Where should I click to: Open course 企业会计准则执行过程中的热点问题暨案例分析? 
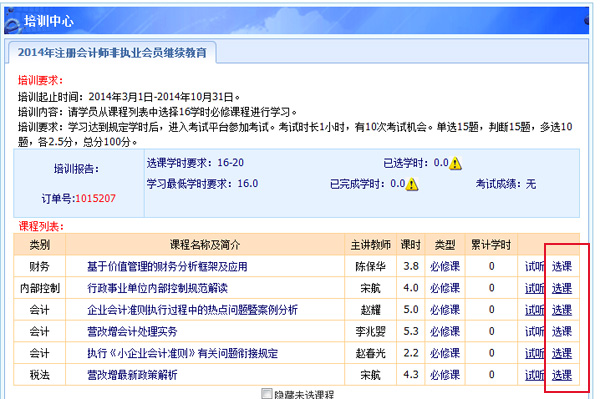click(192, 310)
